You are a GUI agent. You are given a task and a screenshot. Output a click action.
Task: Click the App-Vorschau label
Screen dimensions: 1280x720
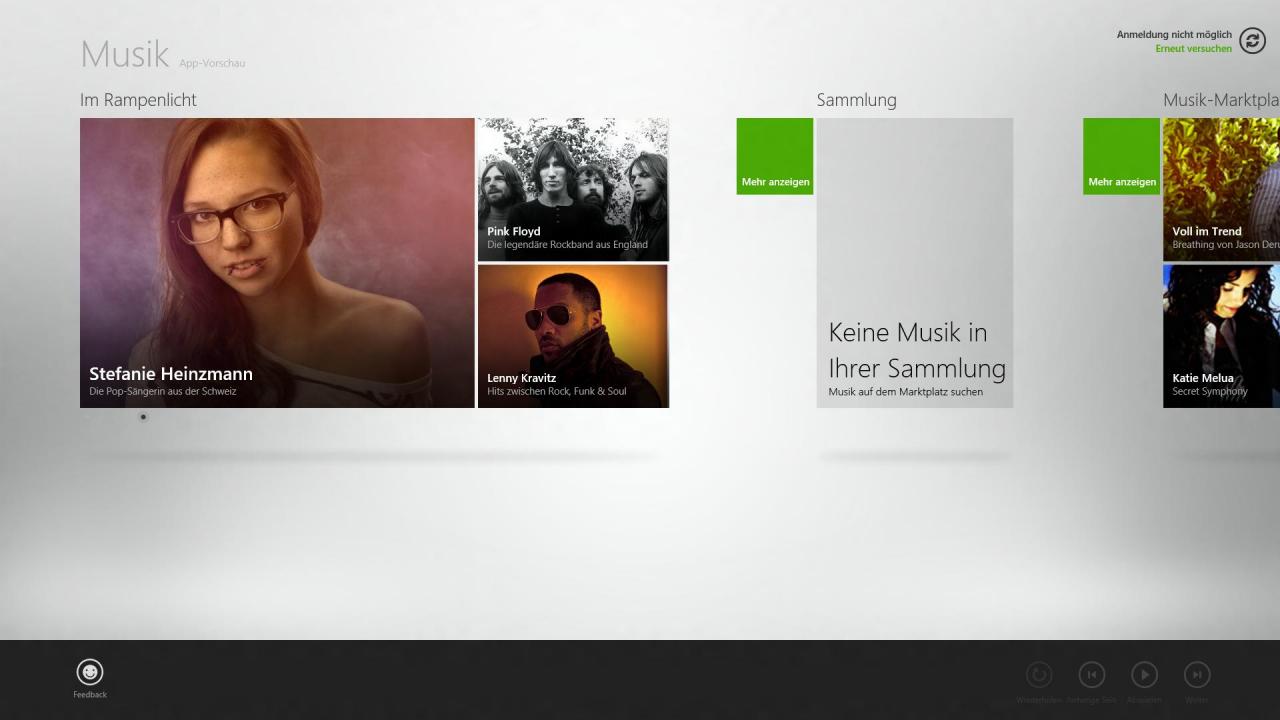[x=212, y=63]
